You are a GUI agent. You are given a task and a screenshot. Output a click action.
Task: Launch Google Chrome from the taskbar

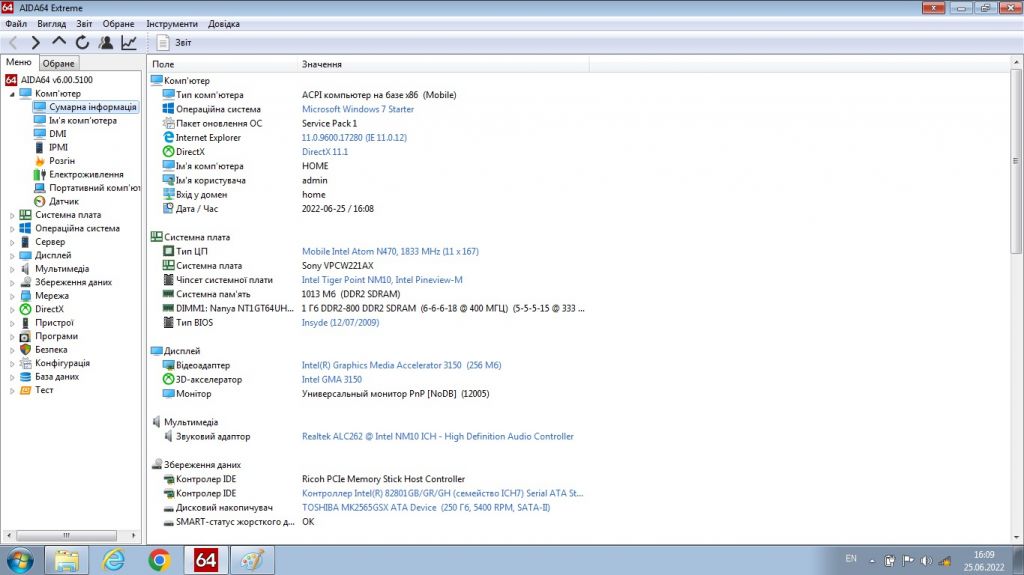tap(159, 561)
